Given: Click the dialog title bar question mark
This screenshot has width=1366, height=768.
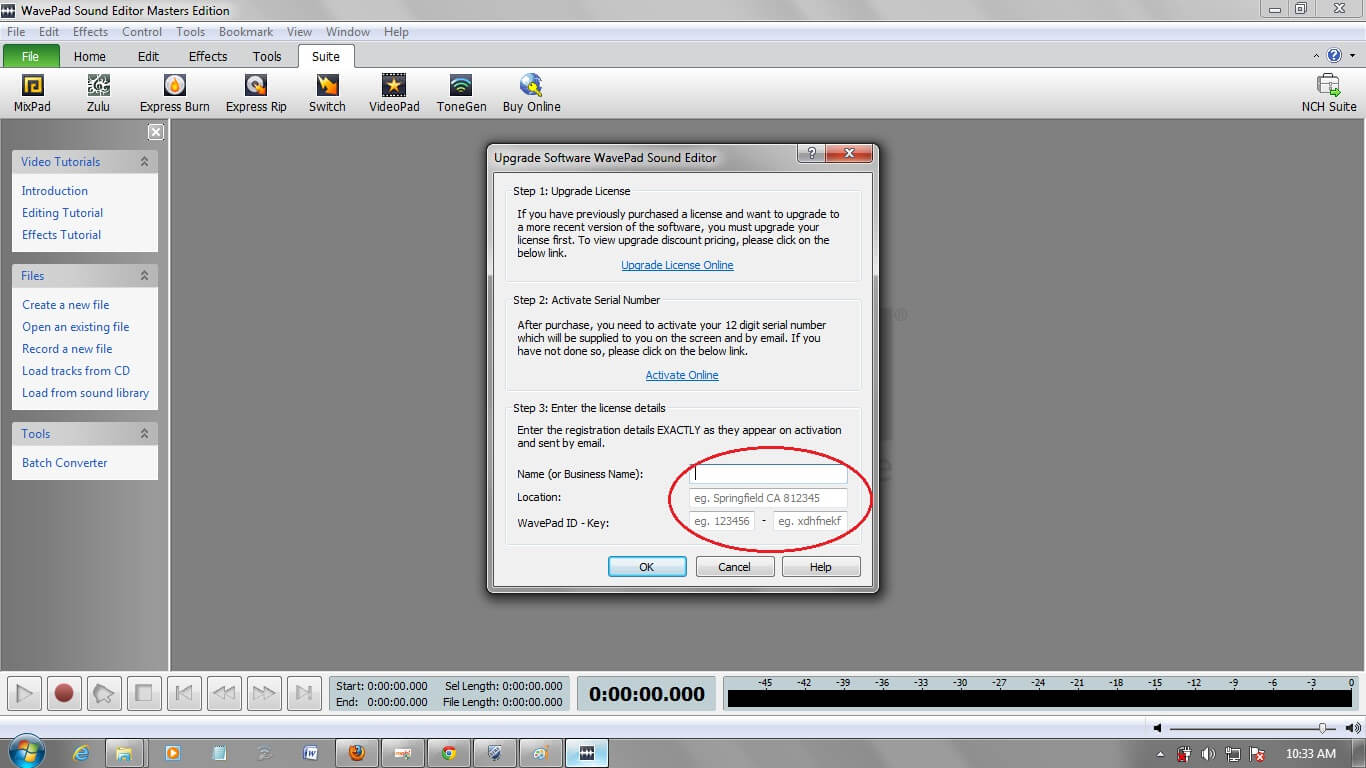Looking at the screenshot, I should point(811,154).
